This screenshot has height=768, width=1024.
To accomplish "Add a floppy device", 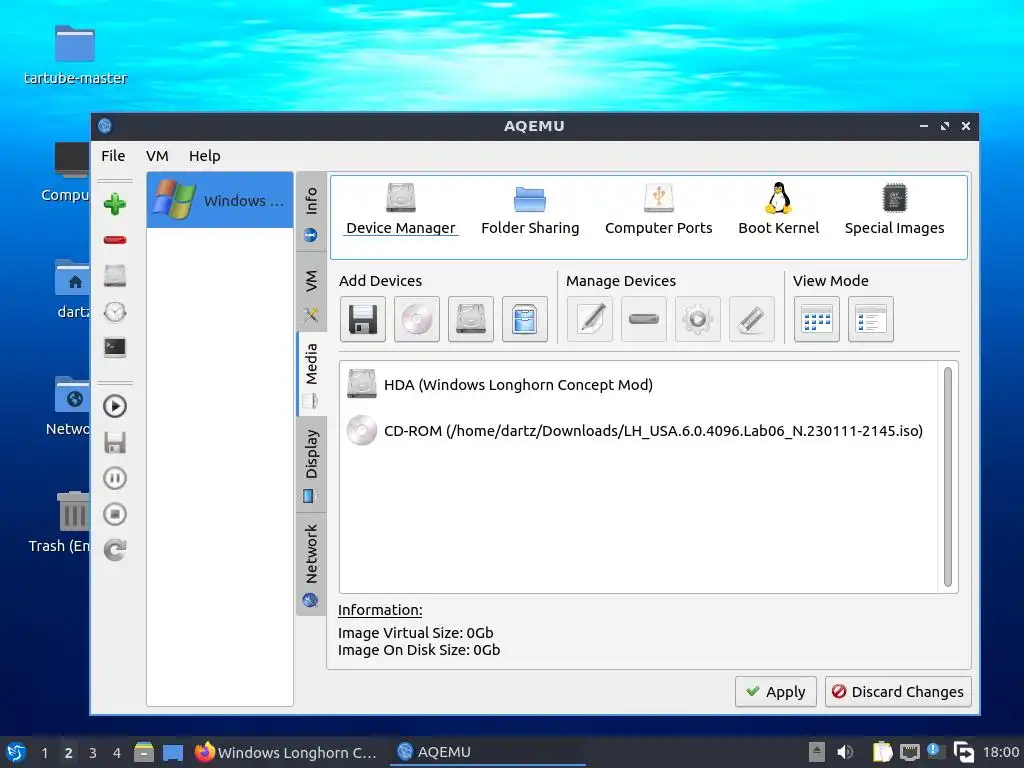I will click(x=362, y=319).
